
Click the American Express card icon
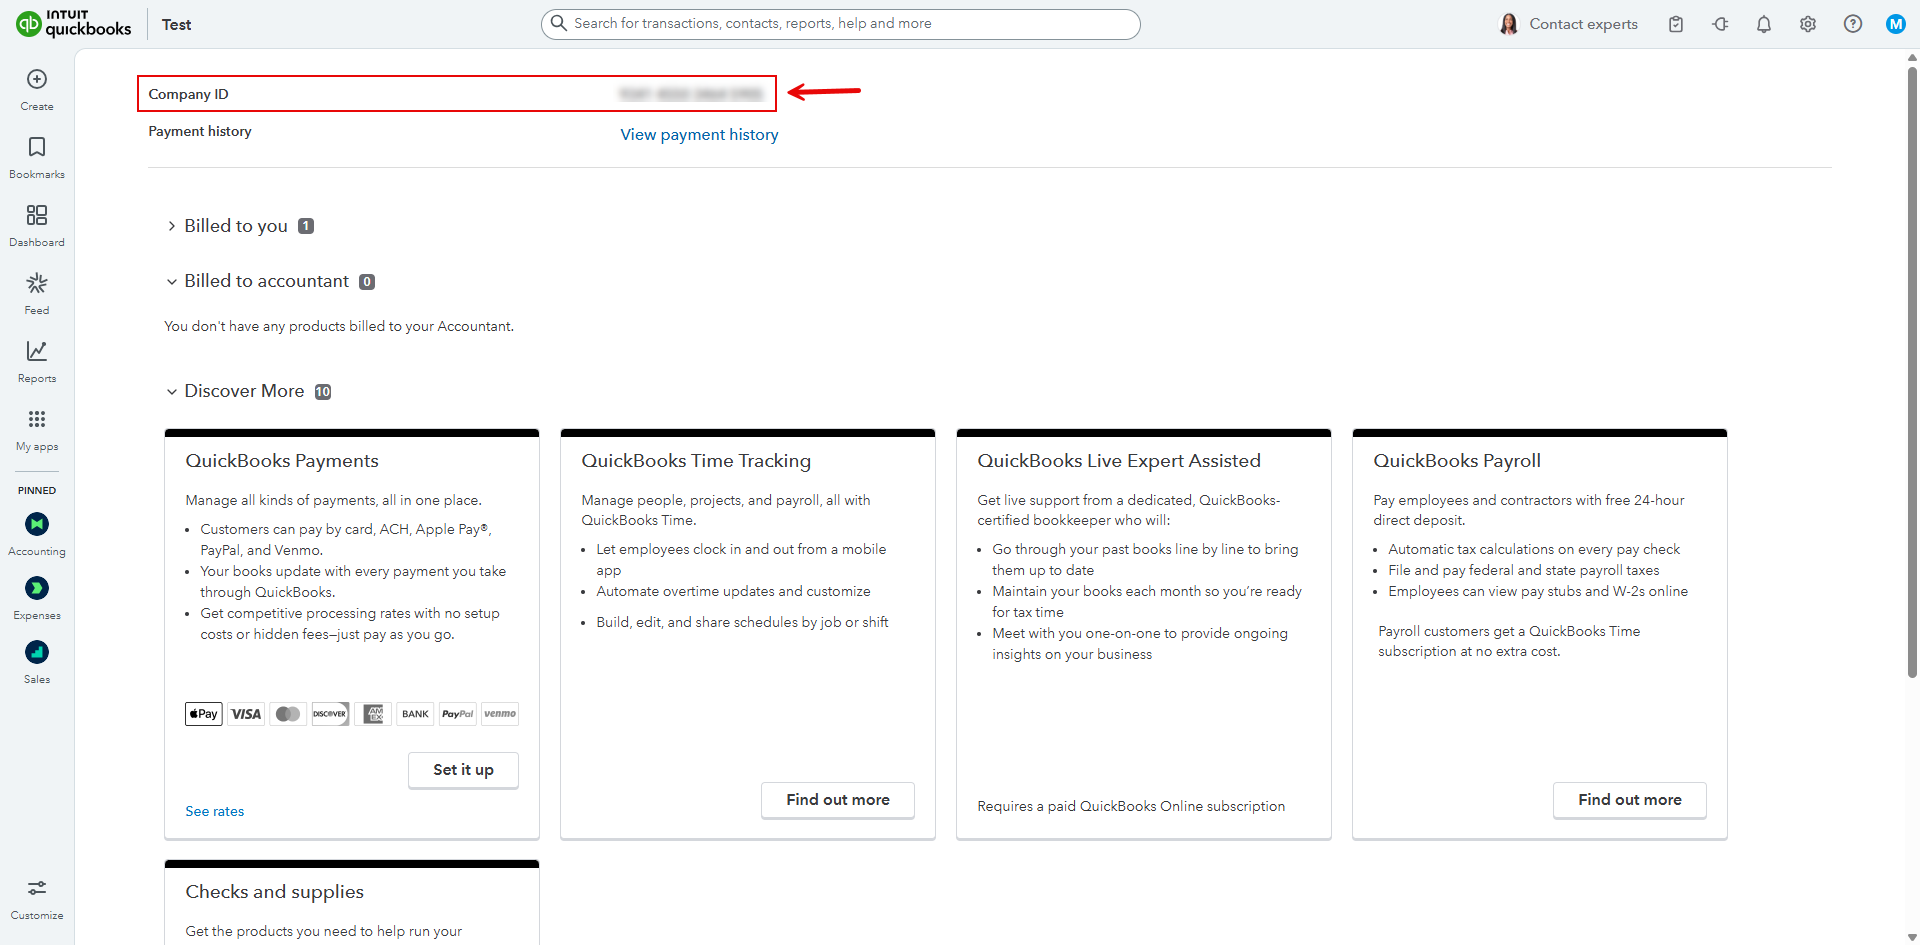(x=373, y=714)
